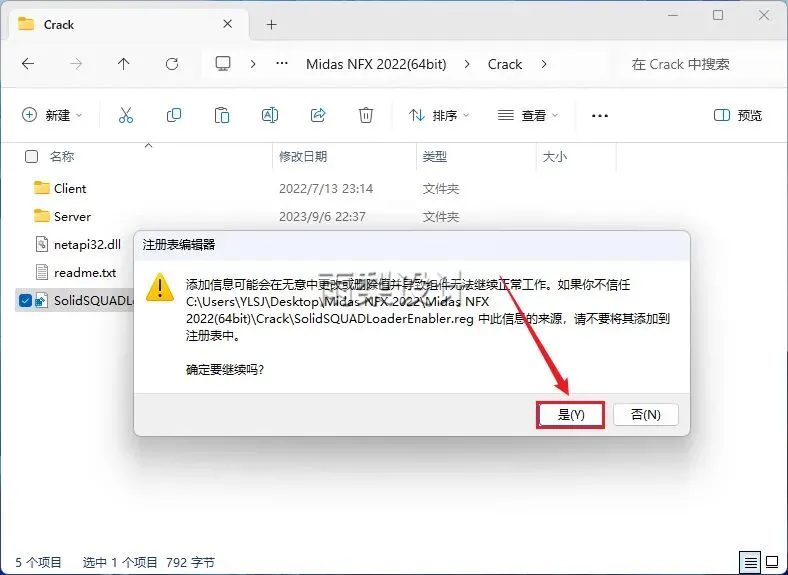
Task: Select the netapi32.dll file icon
Action: click(x=42, y=244)
